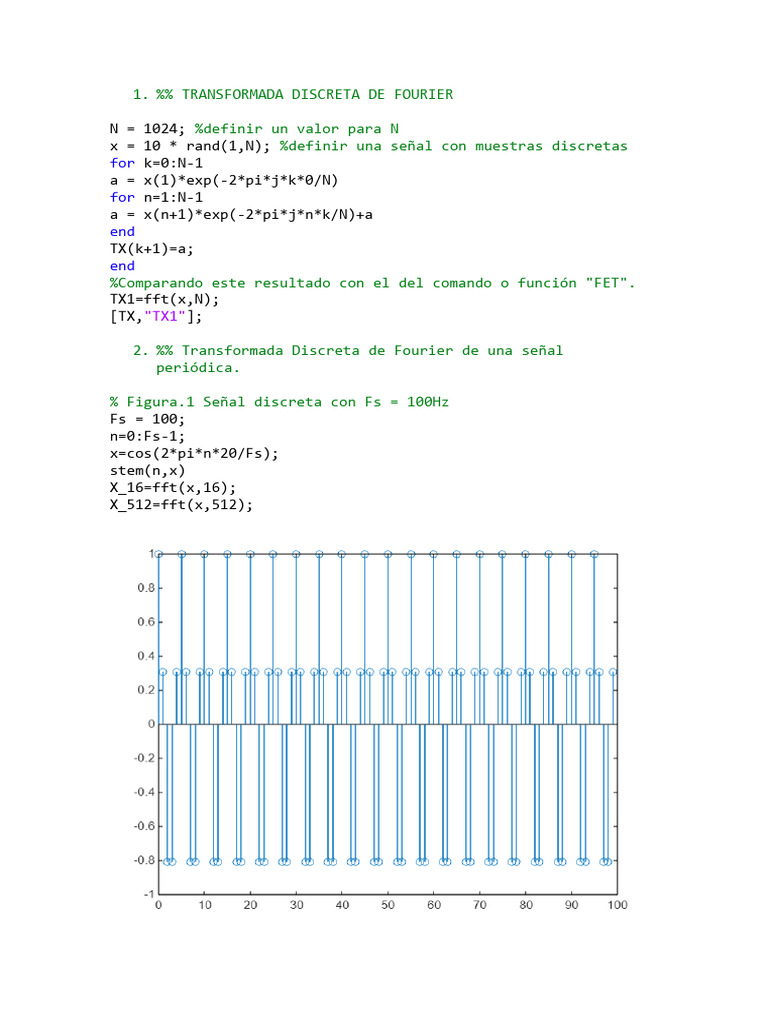
Task: Select the line "N = 1024;"
Action: pyautogui.click(x=148, y=129)
